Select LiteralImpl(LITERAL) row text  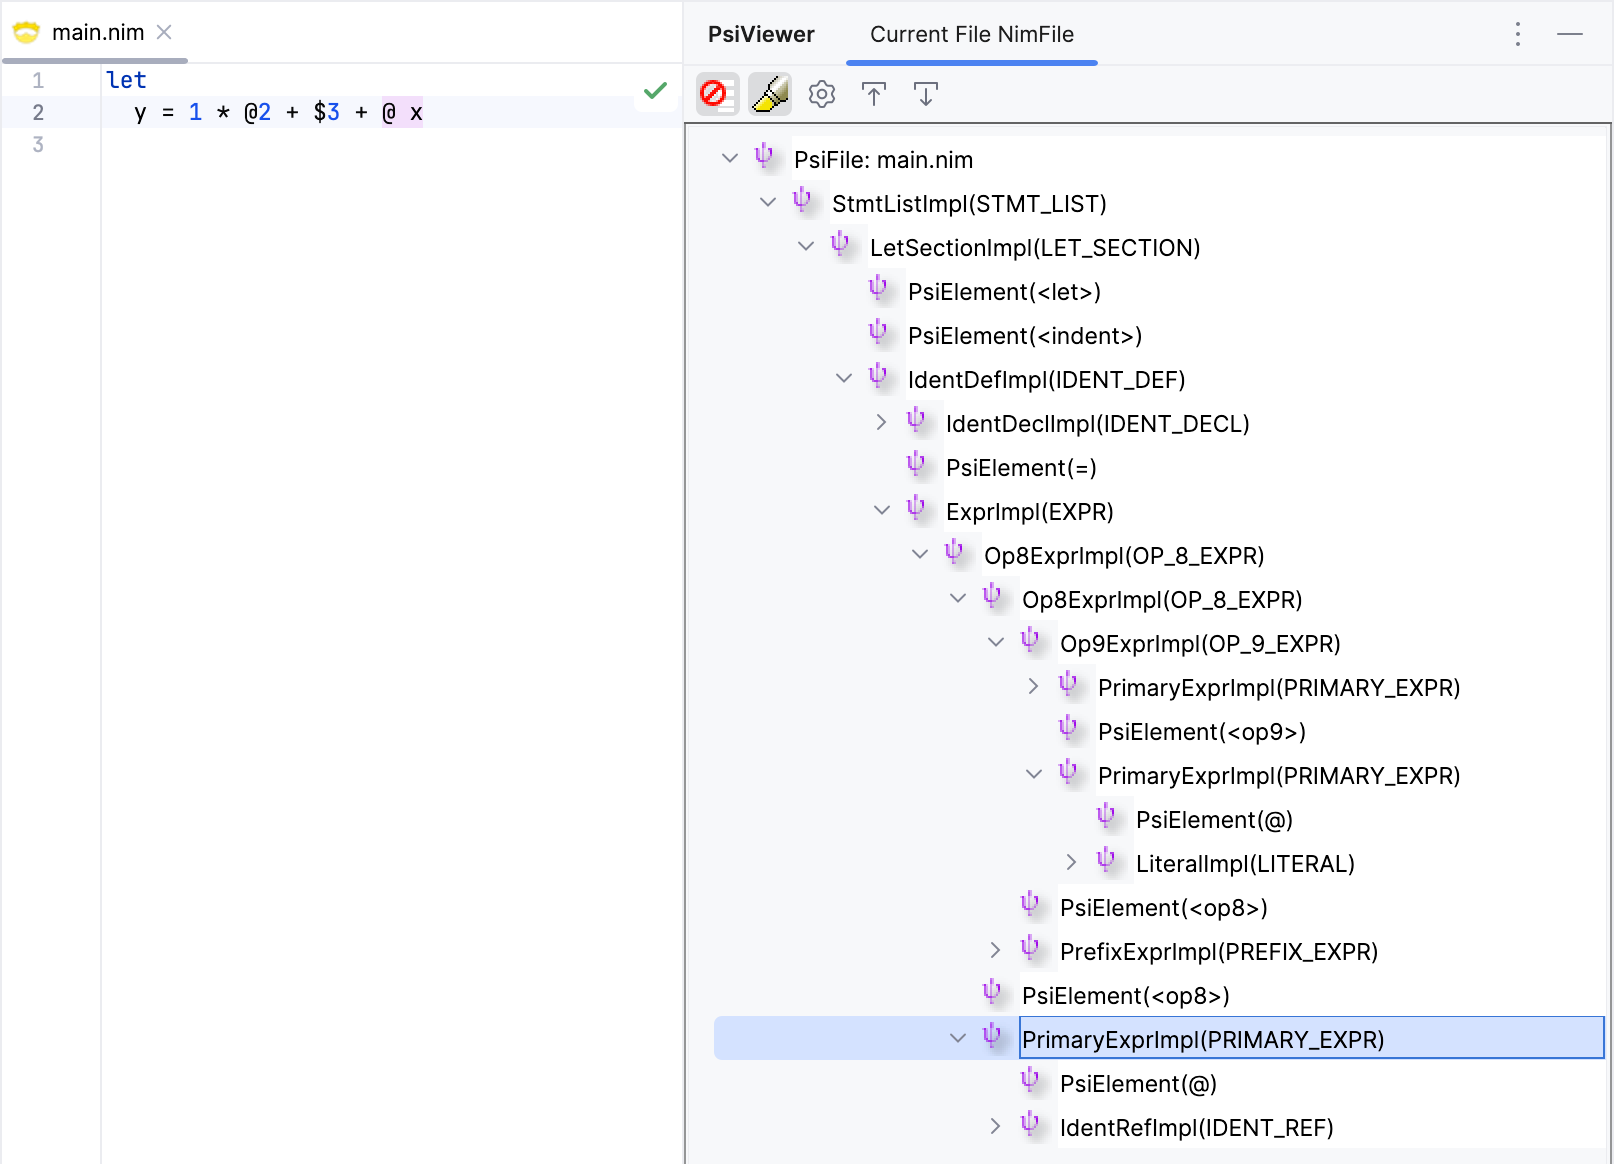coord(1245,864)
